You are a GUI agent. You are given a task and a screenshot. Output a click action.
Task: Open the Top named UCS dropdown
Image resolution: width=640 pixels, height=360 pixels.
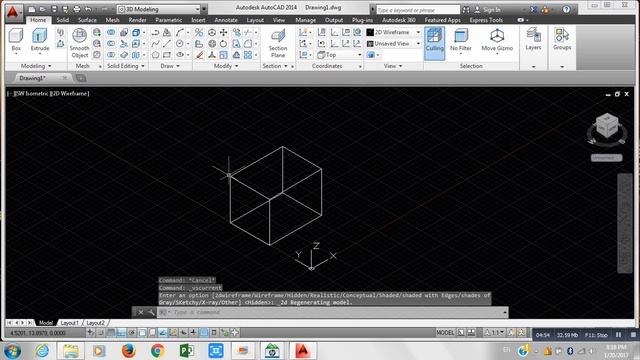pyautogui.click(x=340, y=55)
